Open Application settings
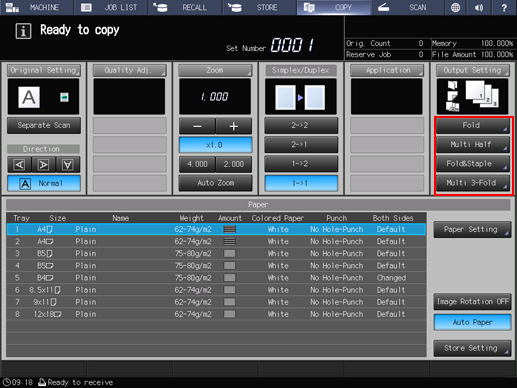Screen dimensions: 517x388 [x=387, y=70]
